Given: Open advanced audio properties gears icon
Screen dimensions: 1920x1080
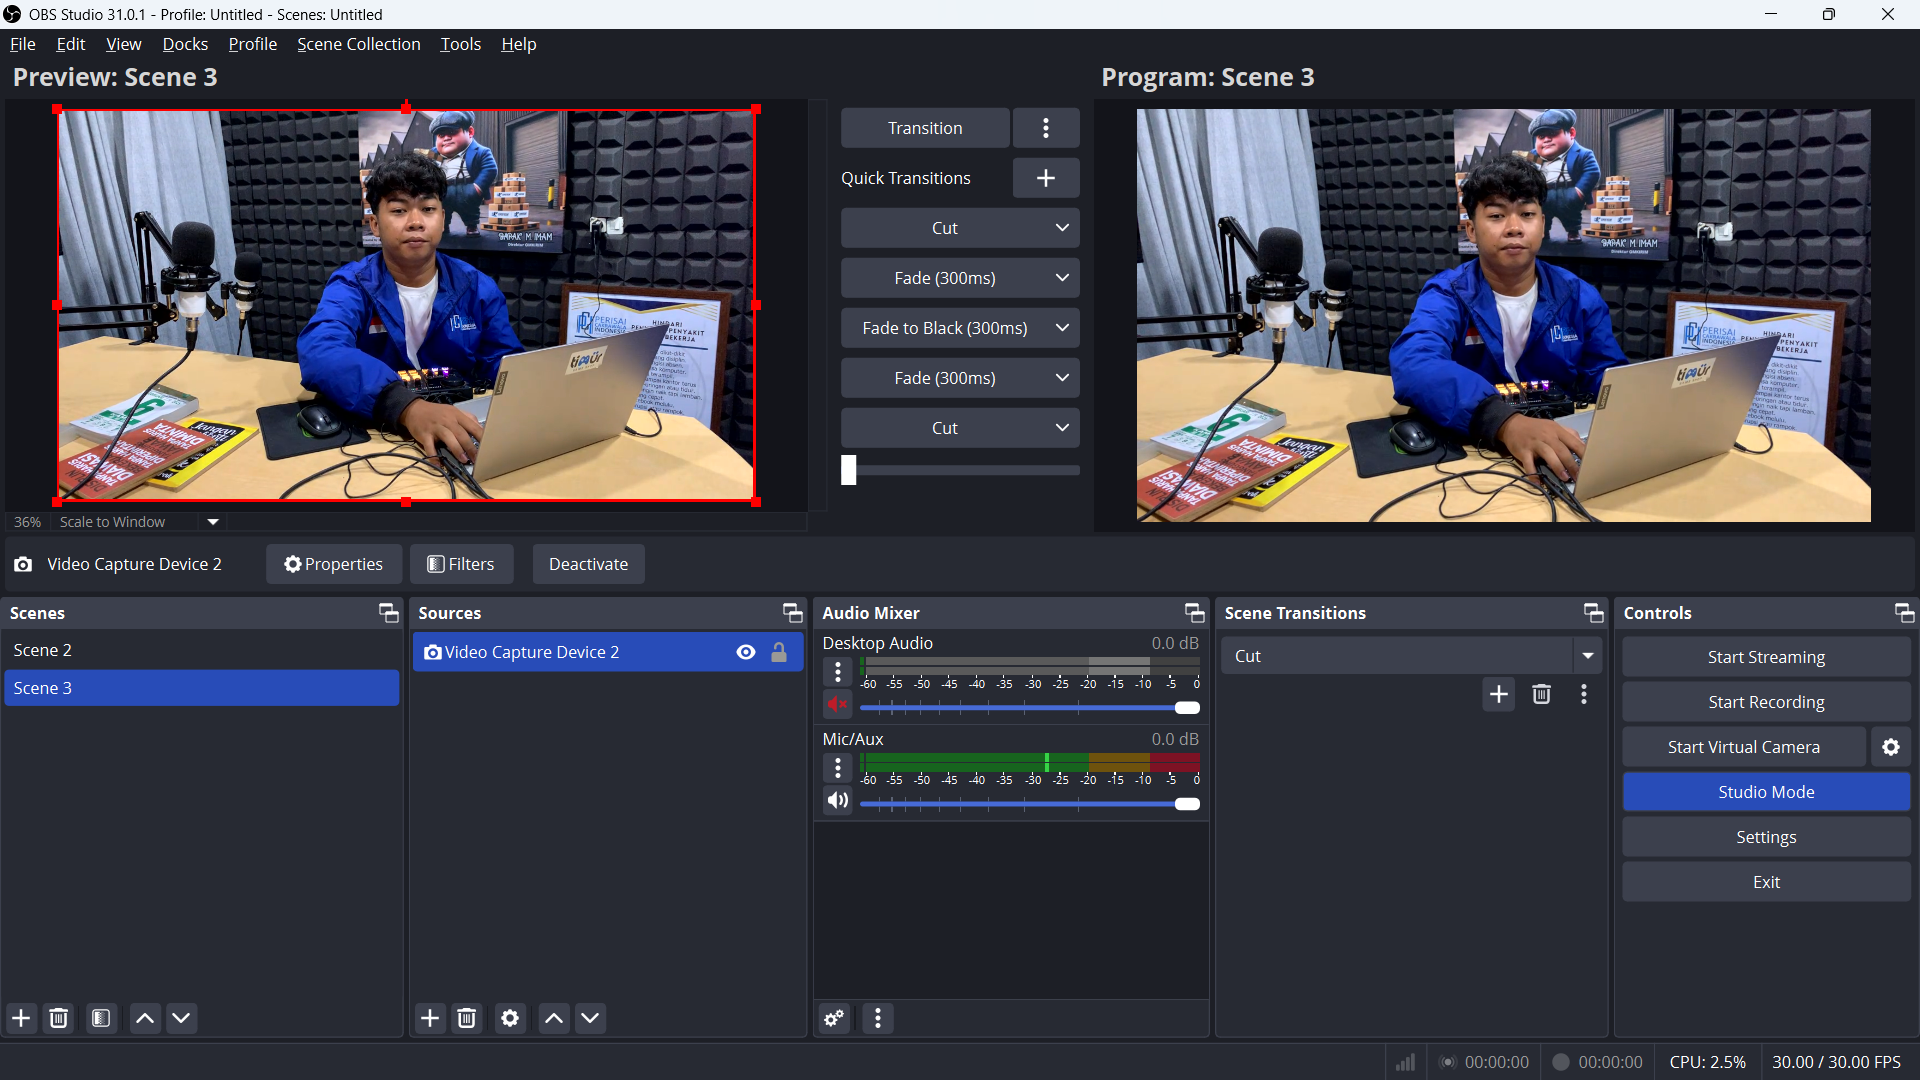Looking at the screenshot, I should (834, 1018).
